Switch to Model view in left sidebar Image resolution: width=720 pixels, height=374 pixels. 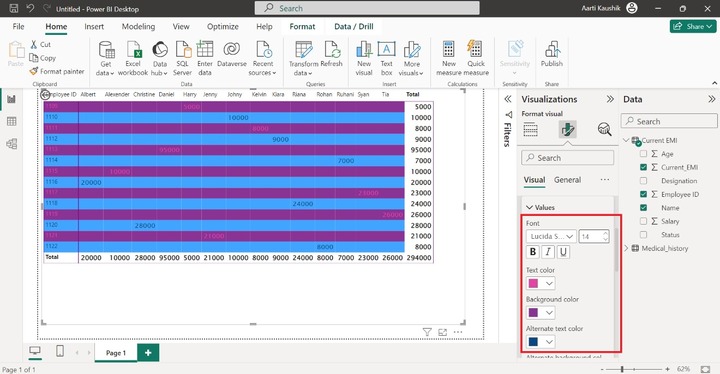point(11,144)
